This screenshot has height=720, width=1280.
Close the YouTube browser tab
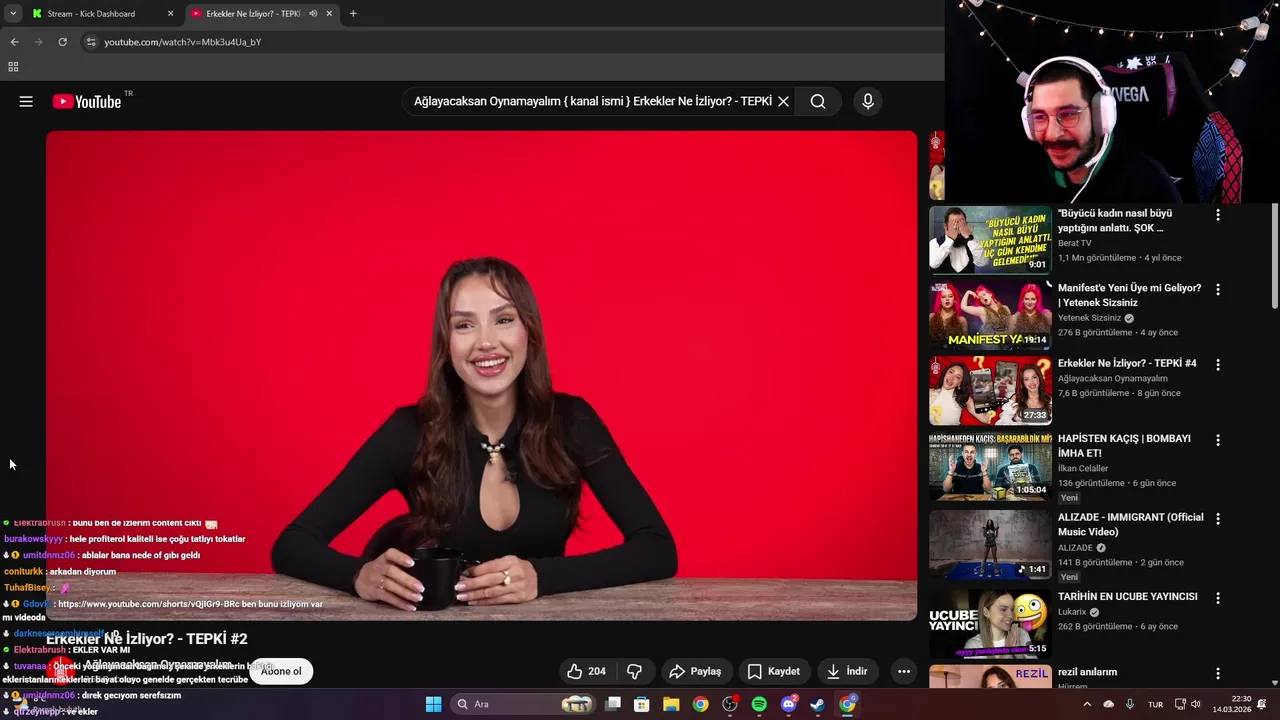click(x=329, y=13)
